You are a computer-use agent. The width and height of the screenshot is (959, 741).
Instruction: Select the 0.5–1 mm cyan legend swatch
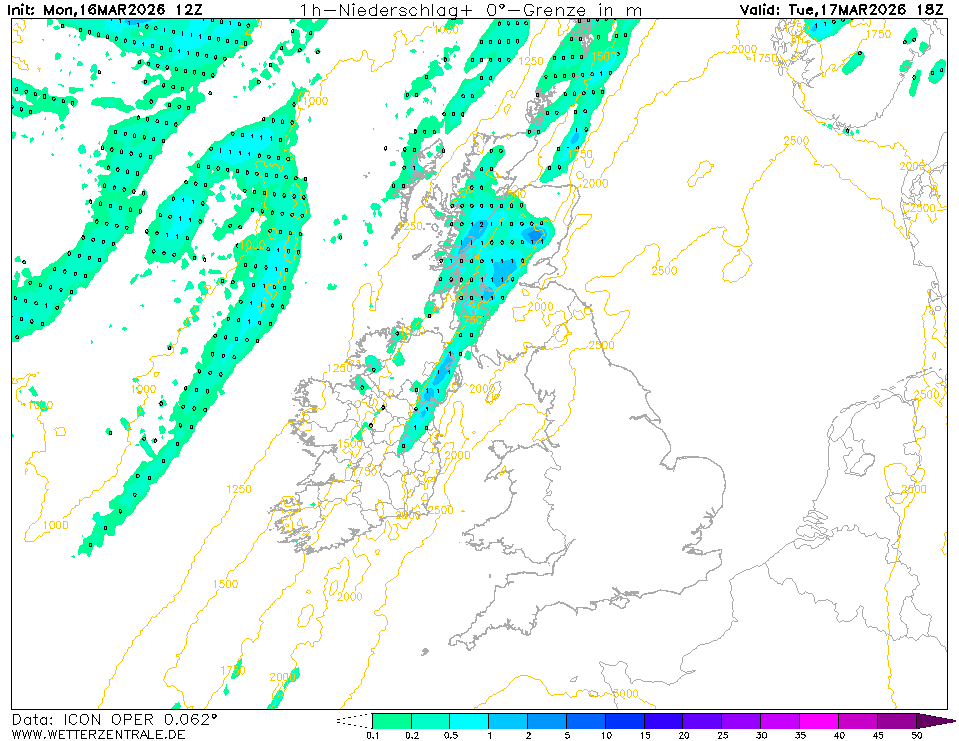click(x=469, y=720)
